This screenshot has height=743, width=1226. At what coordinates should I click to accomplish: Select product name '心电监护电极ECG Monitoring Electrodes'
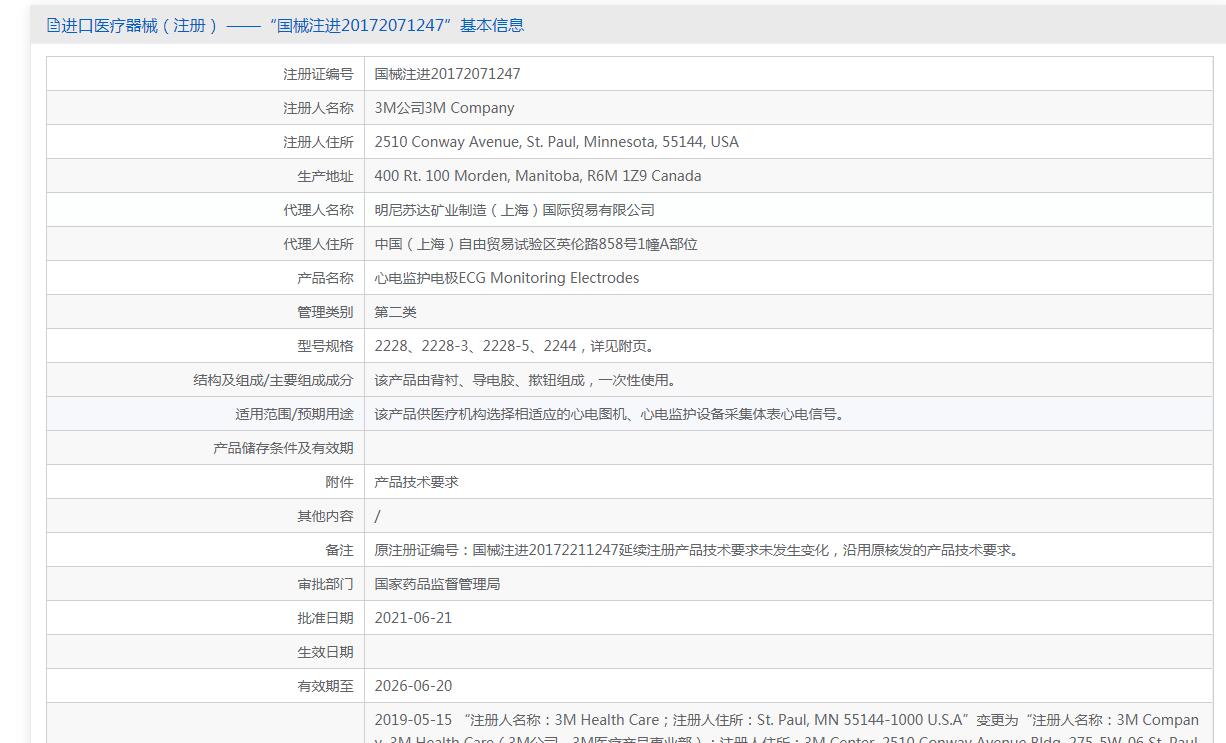[x=507, y=278]
